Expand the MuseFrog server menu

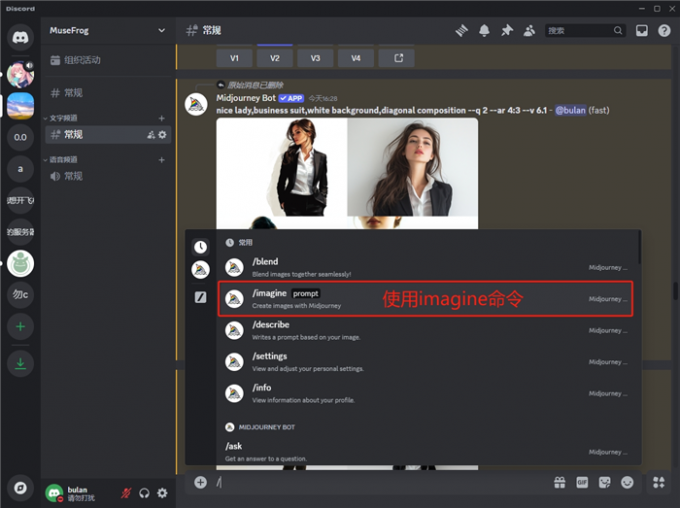pos(108,30)
